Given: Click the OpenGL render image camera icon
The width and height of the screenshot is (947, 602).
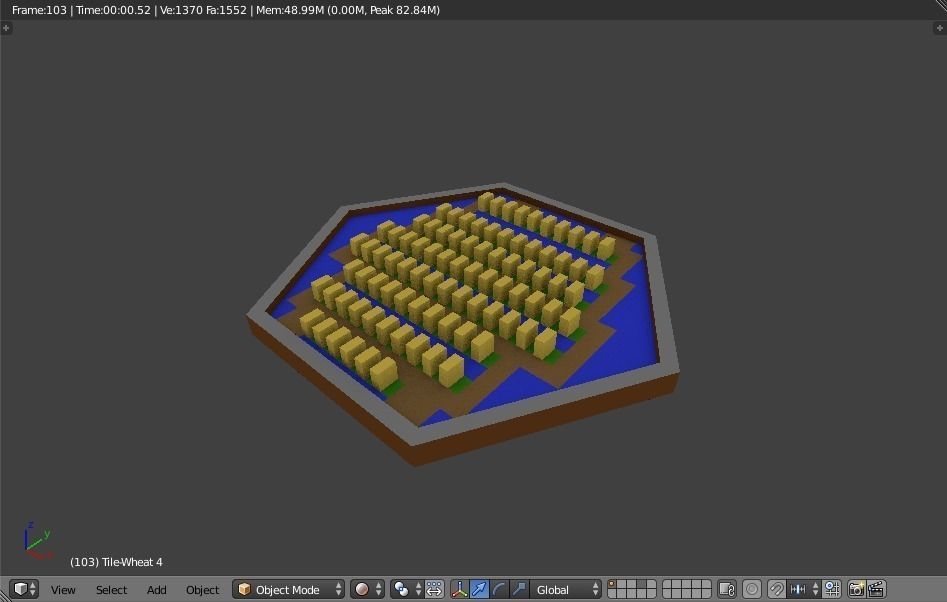Looking at the screenshot, I should 856,589.
